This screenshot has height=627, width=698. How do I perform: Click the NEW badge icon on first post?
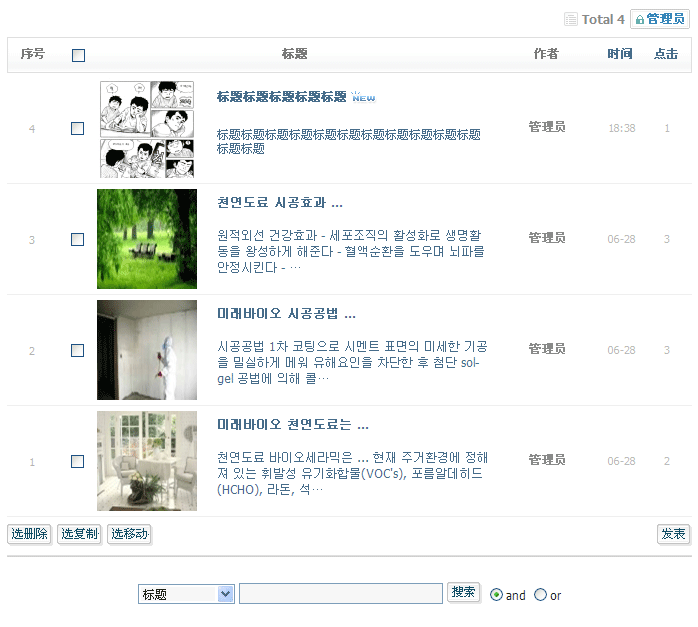click(x=363, y=97)
